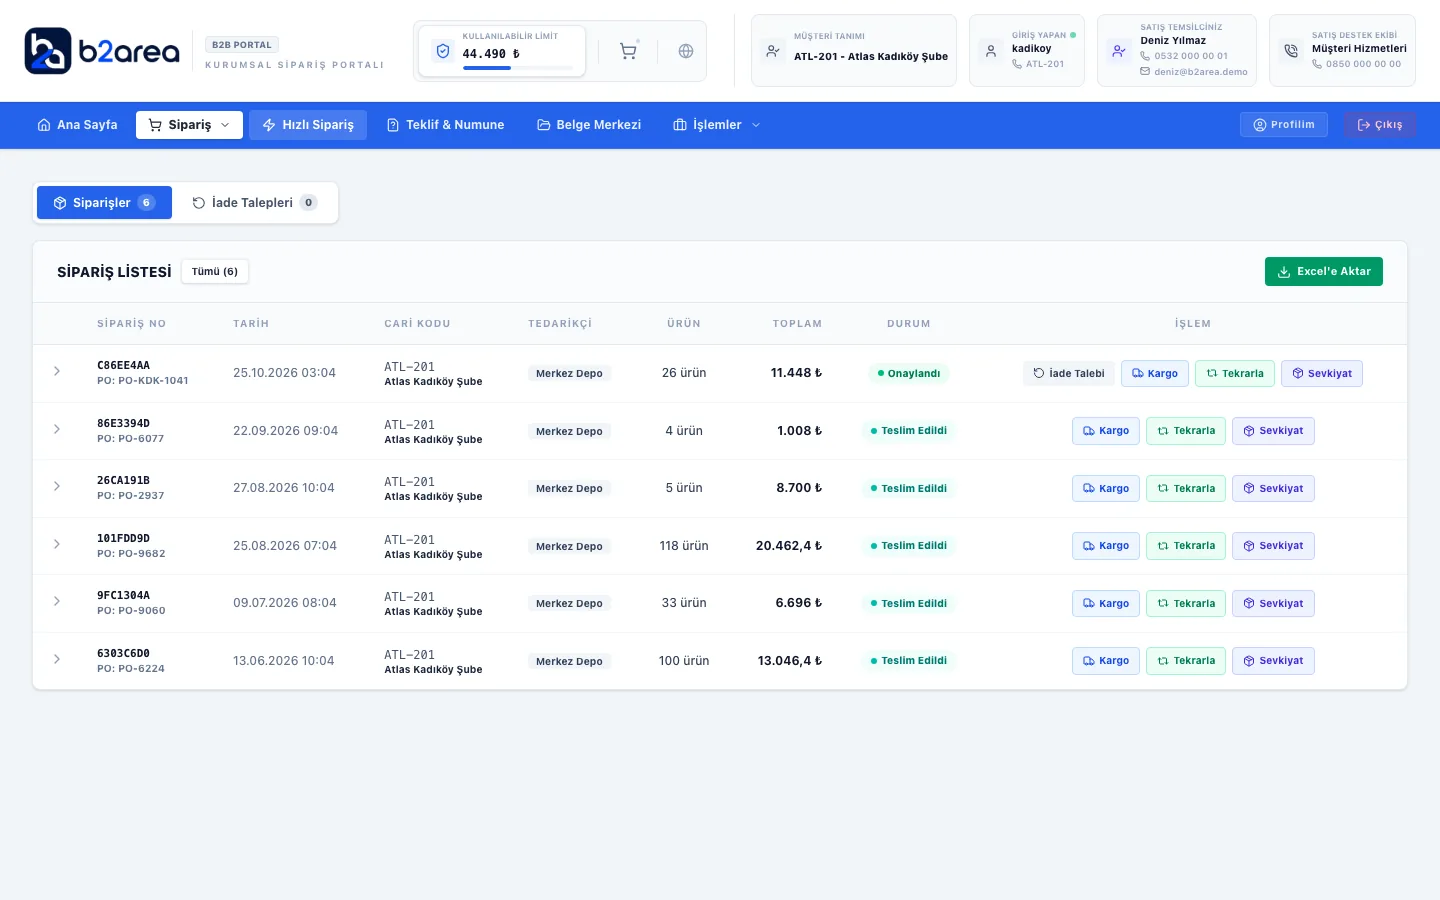
Task: Click Tekrarla for order 9FC1304A
Action: [x=1186, y=604]
